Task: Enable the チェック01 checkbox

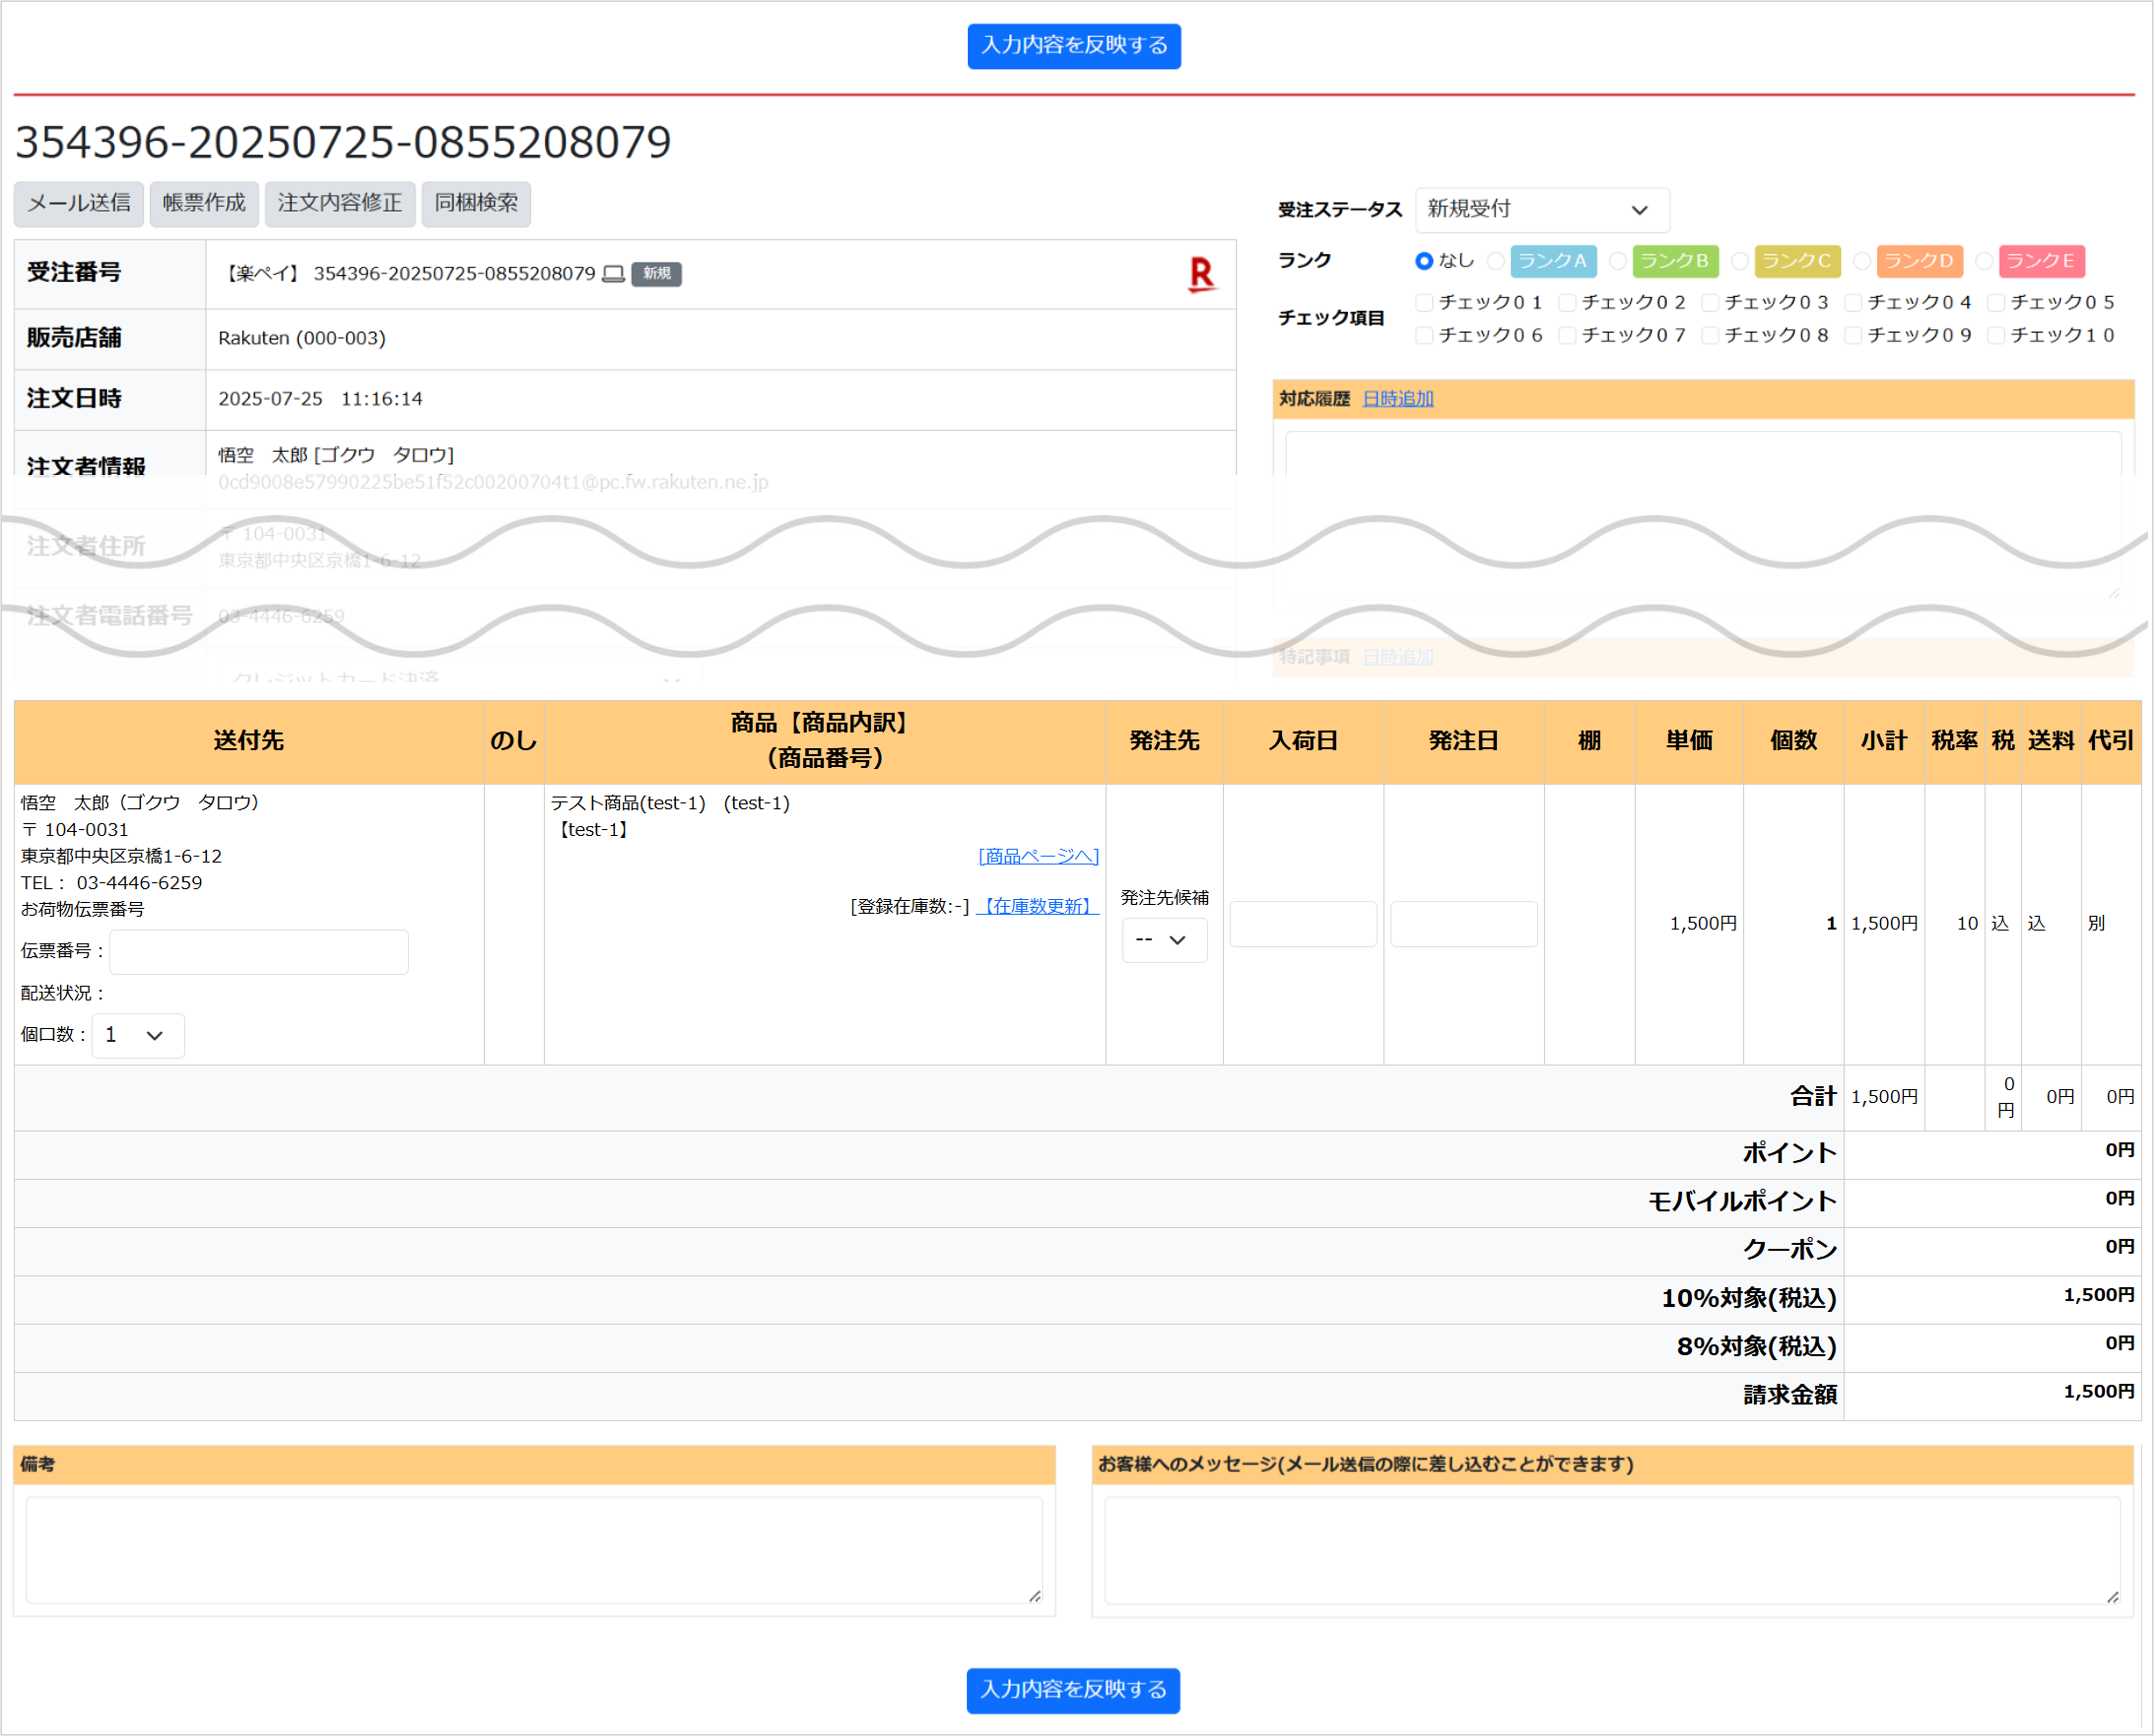Action: click(1425, 302)
